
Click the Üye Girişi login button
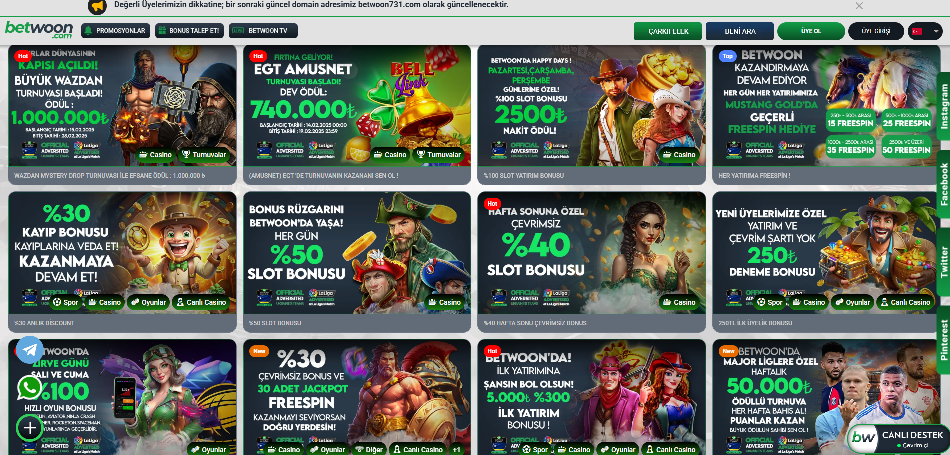point(875,31)
